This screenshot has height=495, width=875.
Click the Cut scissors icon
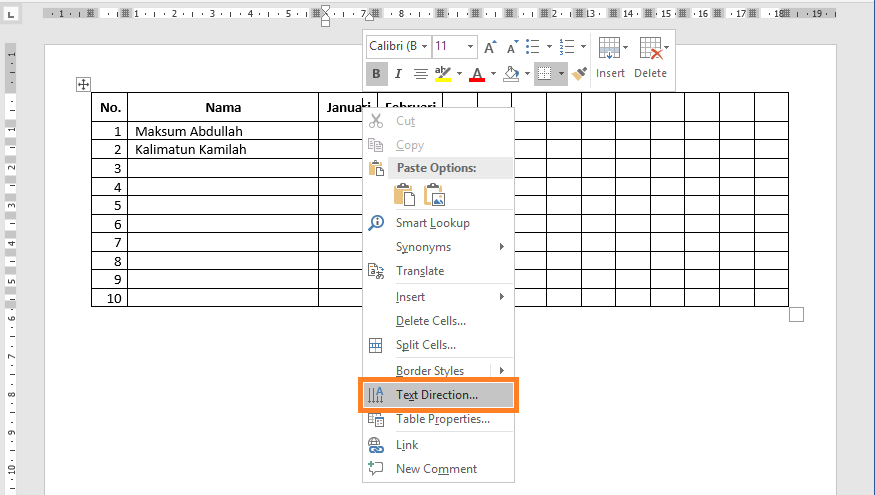point(376,121)
